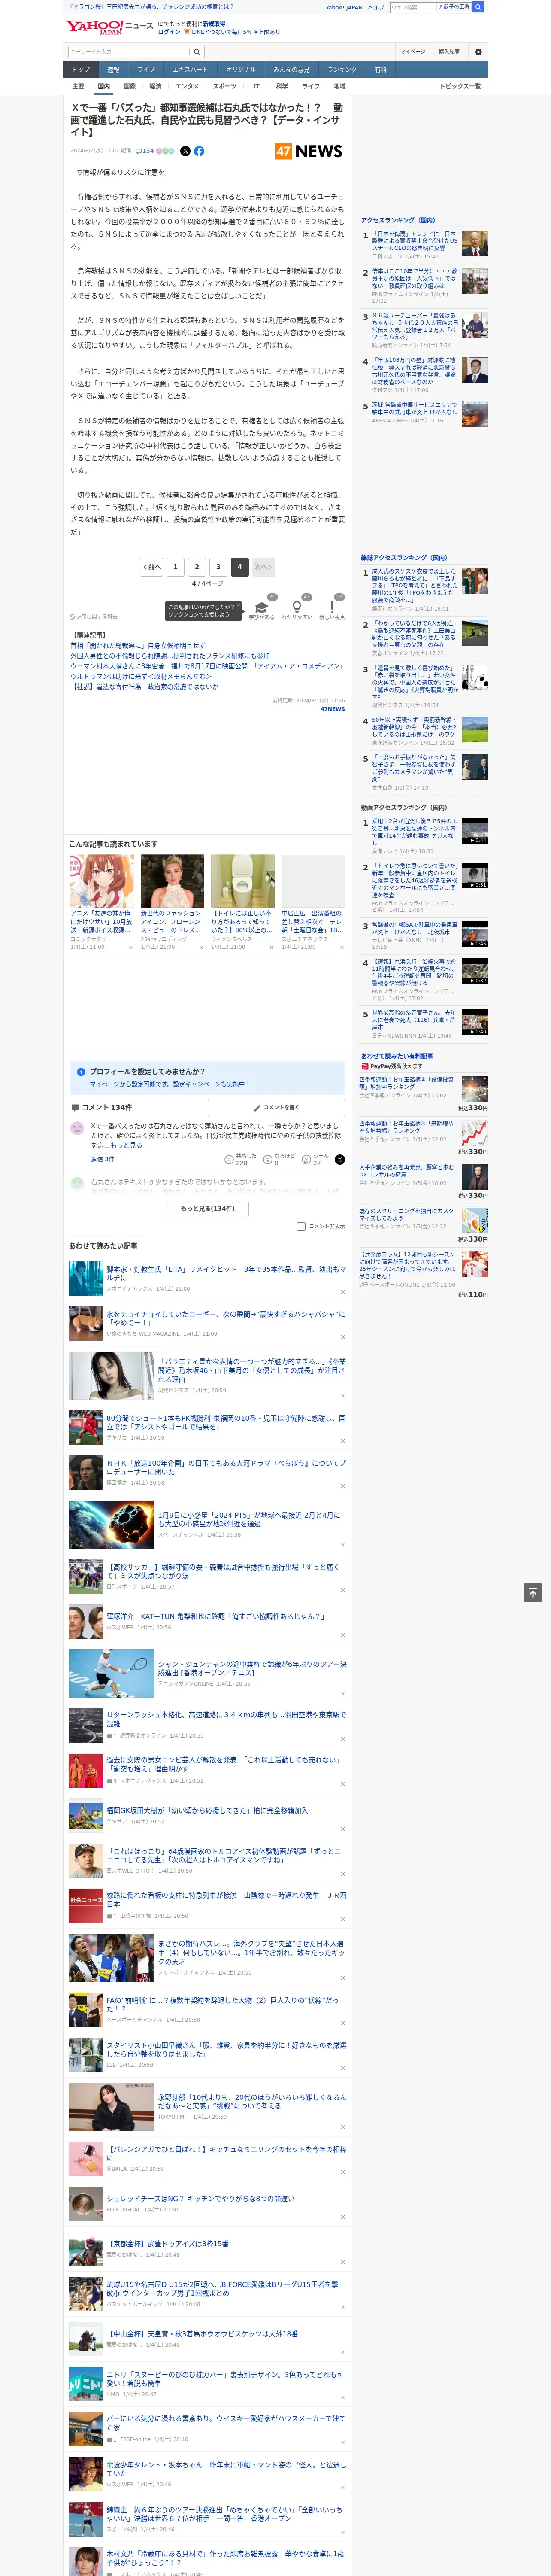Click the keyword search input field
The height and width of the screenshot is (2576, 551).
(129, 52)
